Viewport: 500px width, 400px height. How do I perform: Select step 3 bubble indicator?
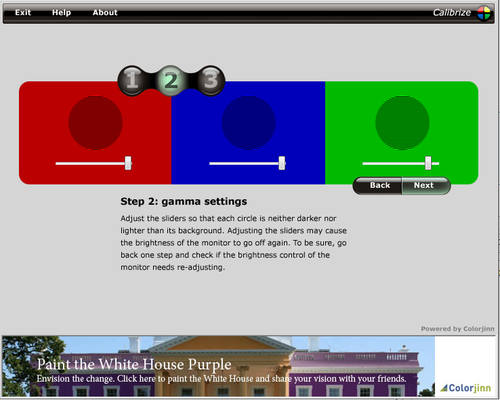click(211, 80)
